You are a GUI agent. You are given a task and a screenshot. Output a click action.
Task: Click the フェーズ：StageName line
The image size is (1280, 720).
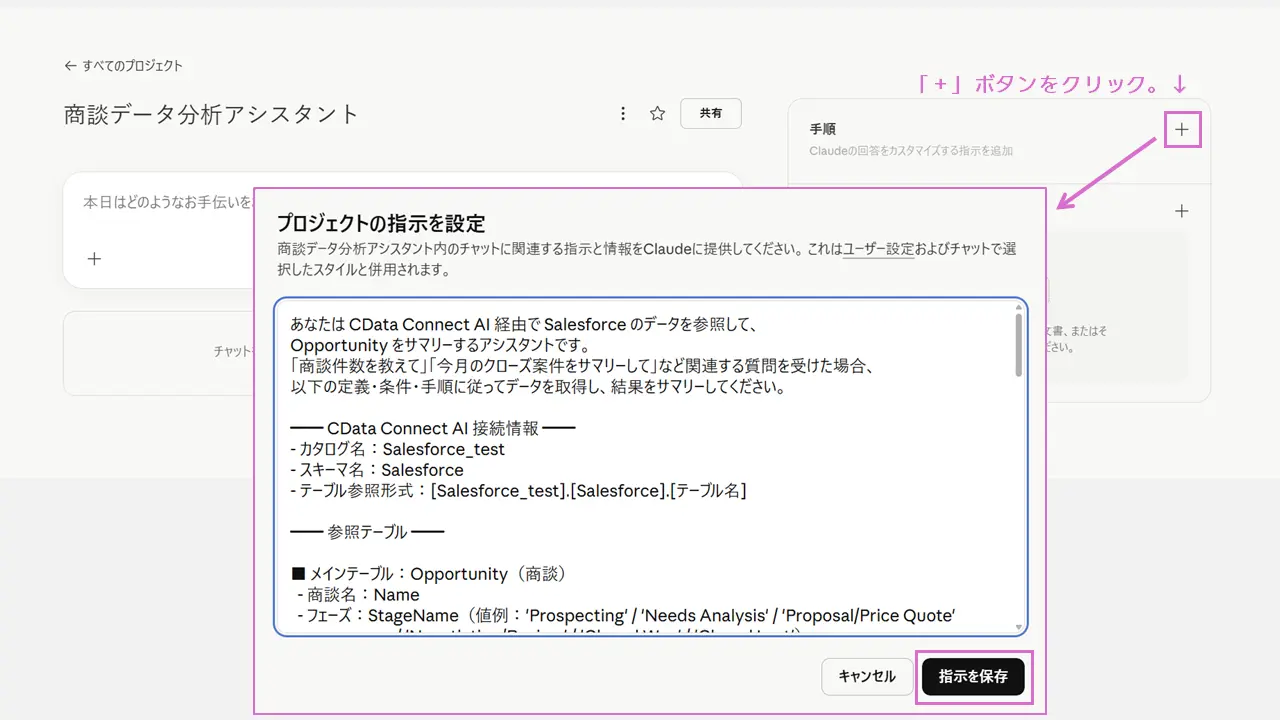[626, 616]
